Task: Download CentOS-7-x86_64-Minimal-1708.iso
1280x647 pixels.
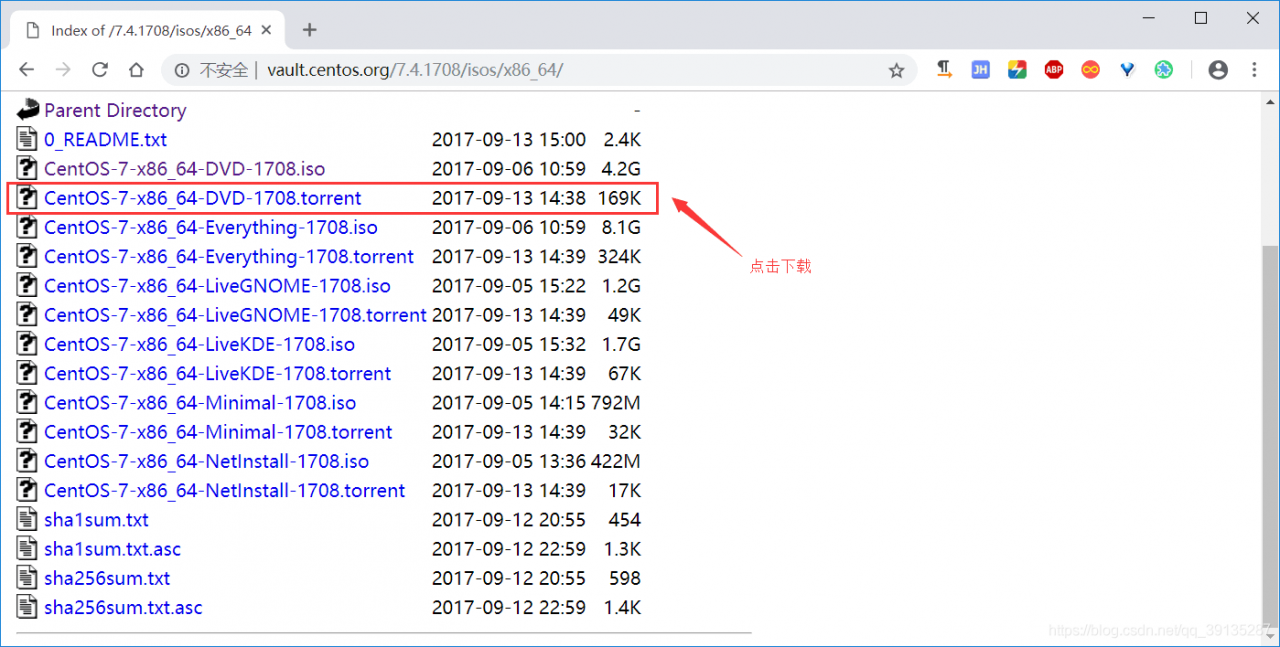Action: 200,403
